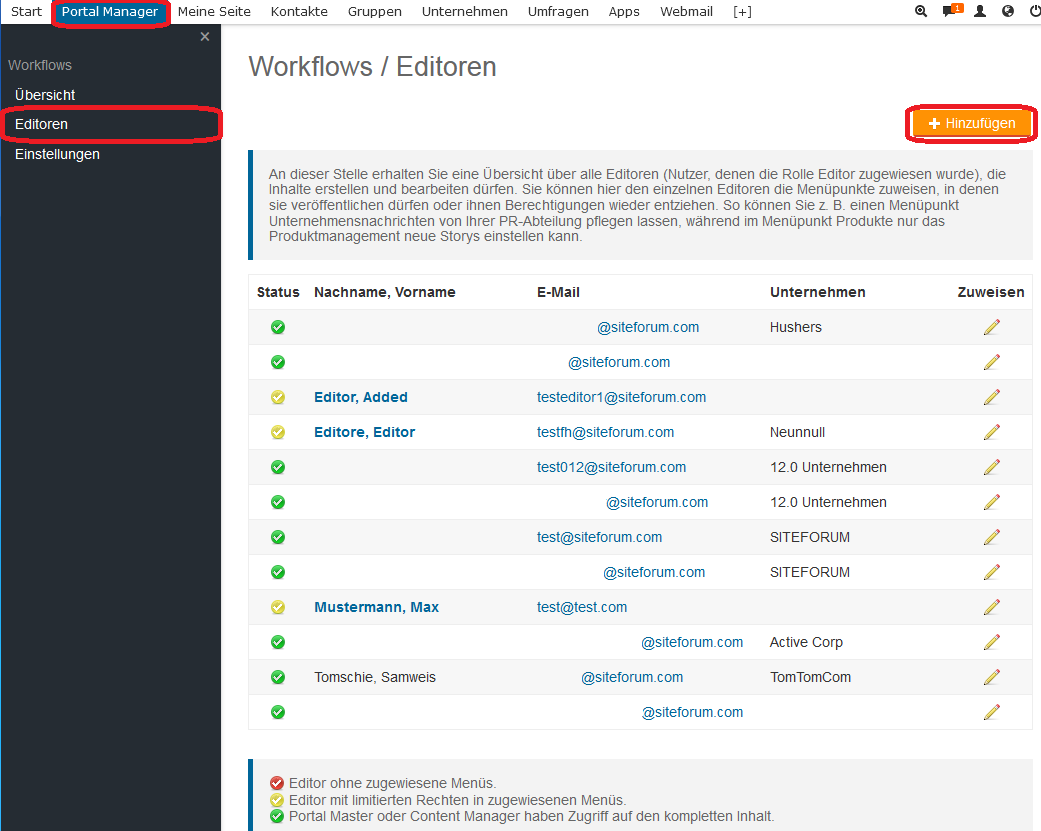Click the Hushers company cell
This screenshot has width=1041, height=831.
click(x=795, y=327)
